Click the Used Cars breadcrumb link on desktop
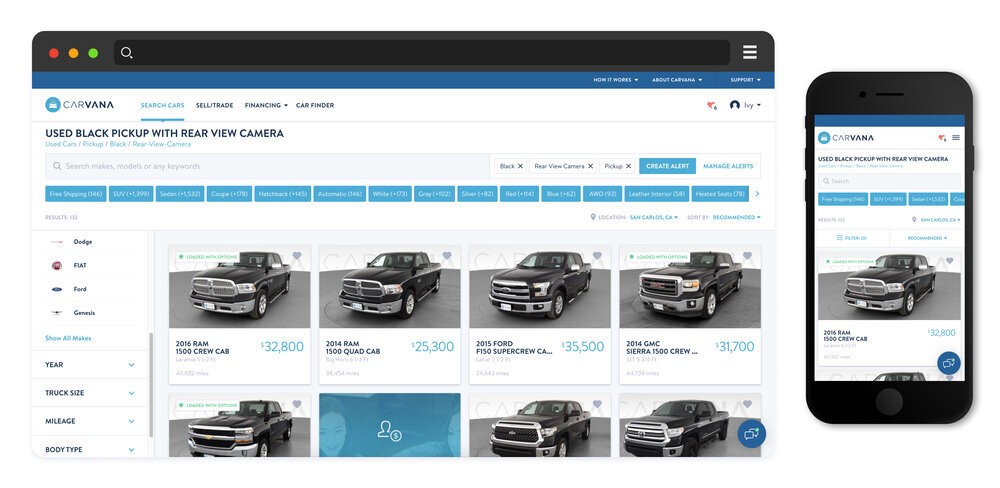 (x=61, y=144)
